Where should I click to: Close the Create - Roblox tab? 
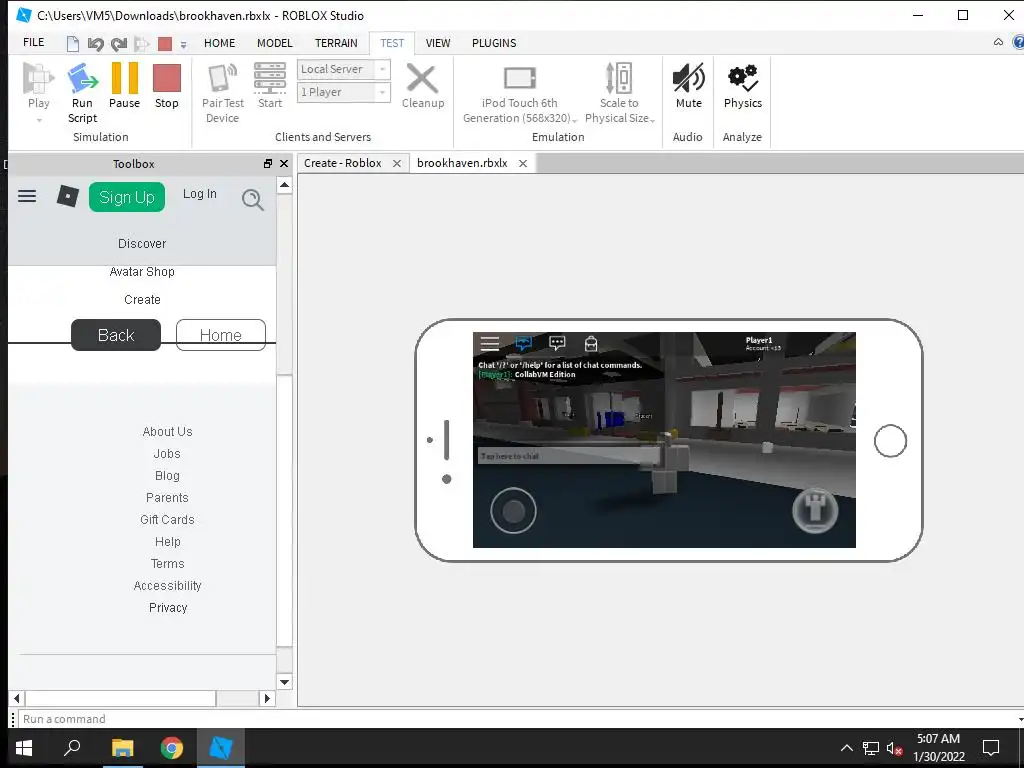point(396,163)
